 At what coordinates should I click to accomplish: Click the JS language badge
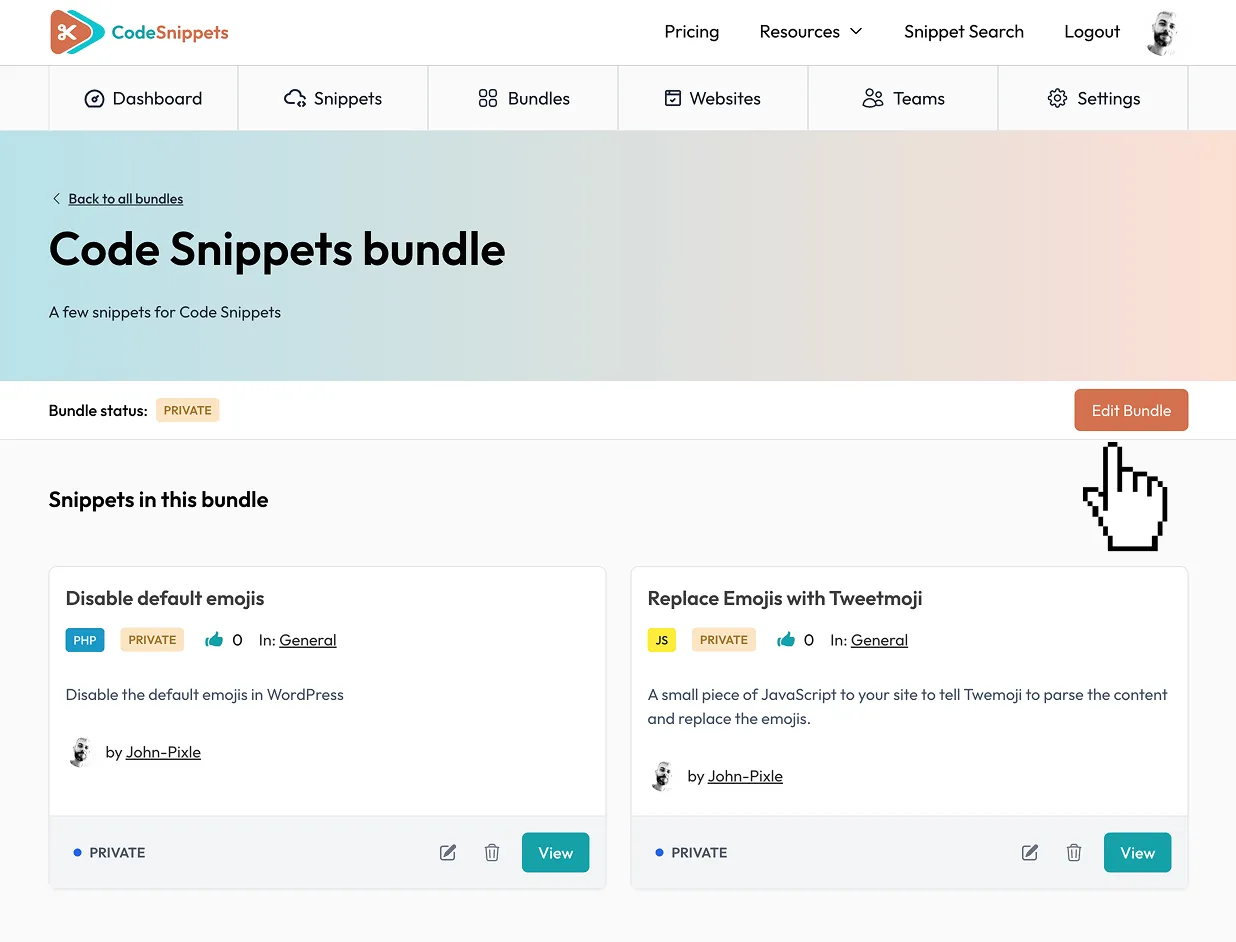coord(662,640)
